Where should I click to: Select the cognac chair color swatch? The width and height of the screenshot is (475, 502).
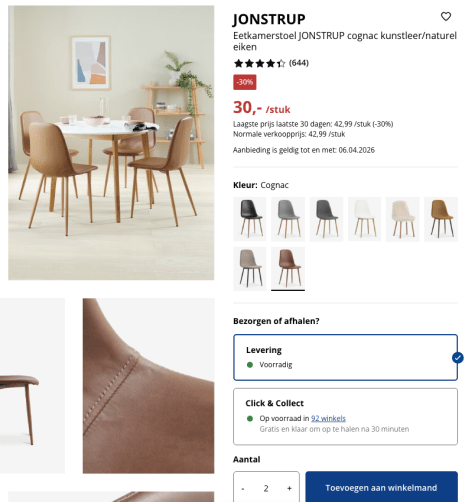tap(288, 269)
